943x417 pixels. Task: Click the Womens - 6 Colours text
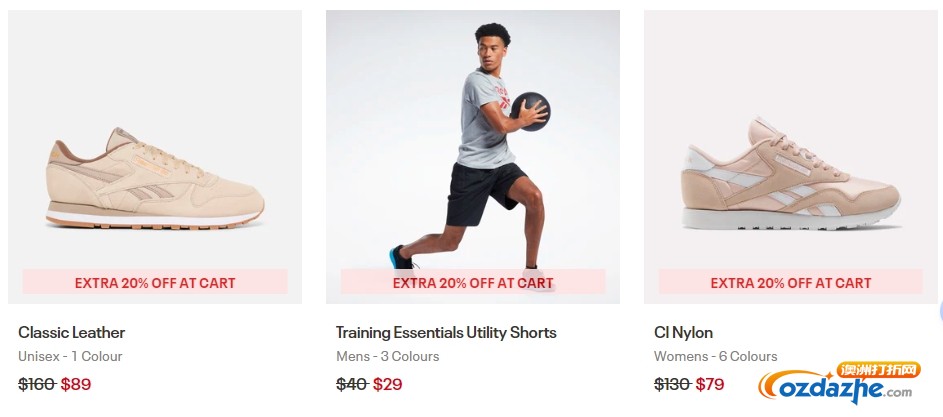click(x=716, y=356)
